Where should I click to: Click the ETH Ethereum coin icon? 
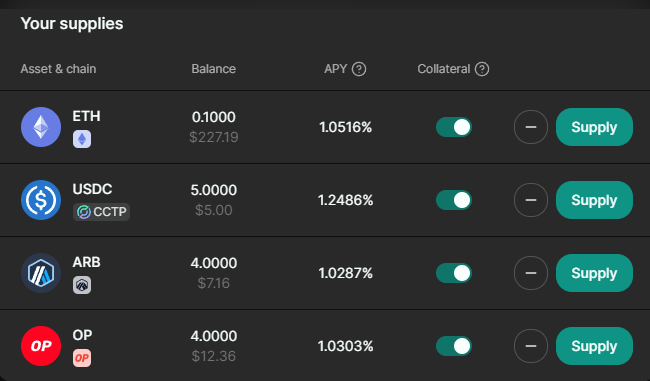[41, 127]
